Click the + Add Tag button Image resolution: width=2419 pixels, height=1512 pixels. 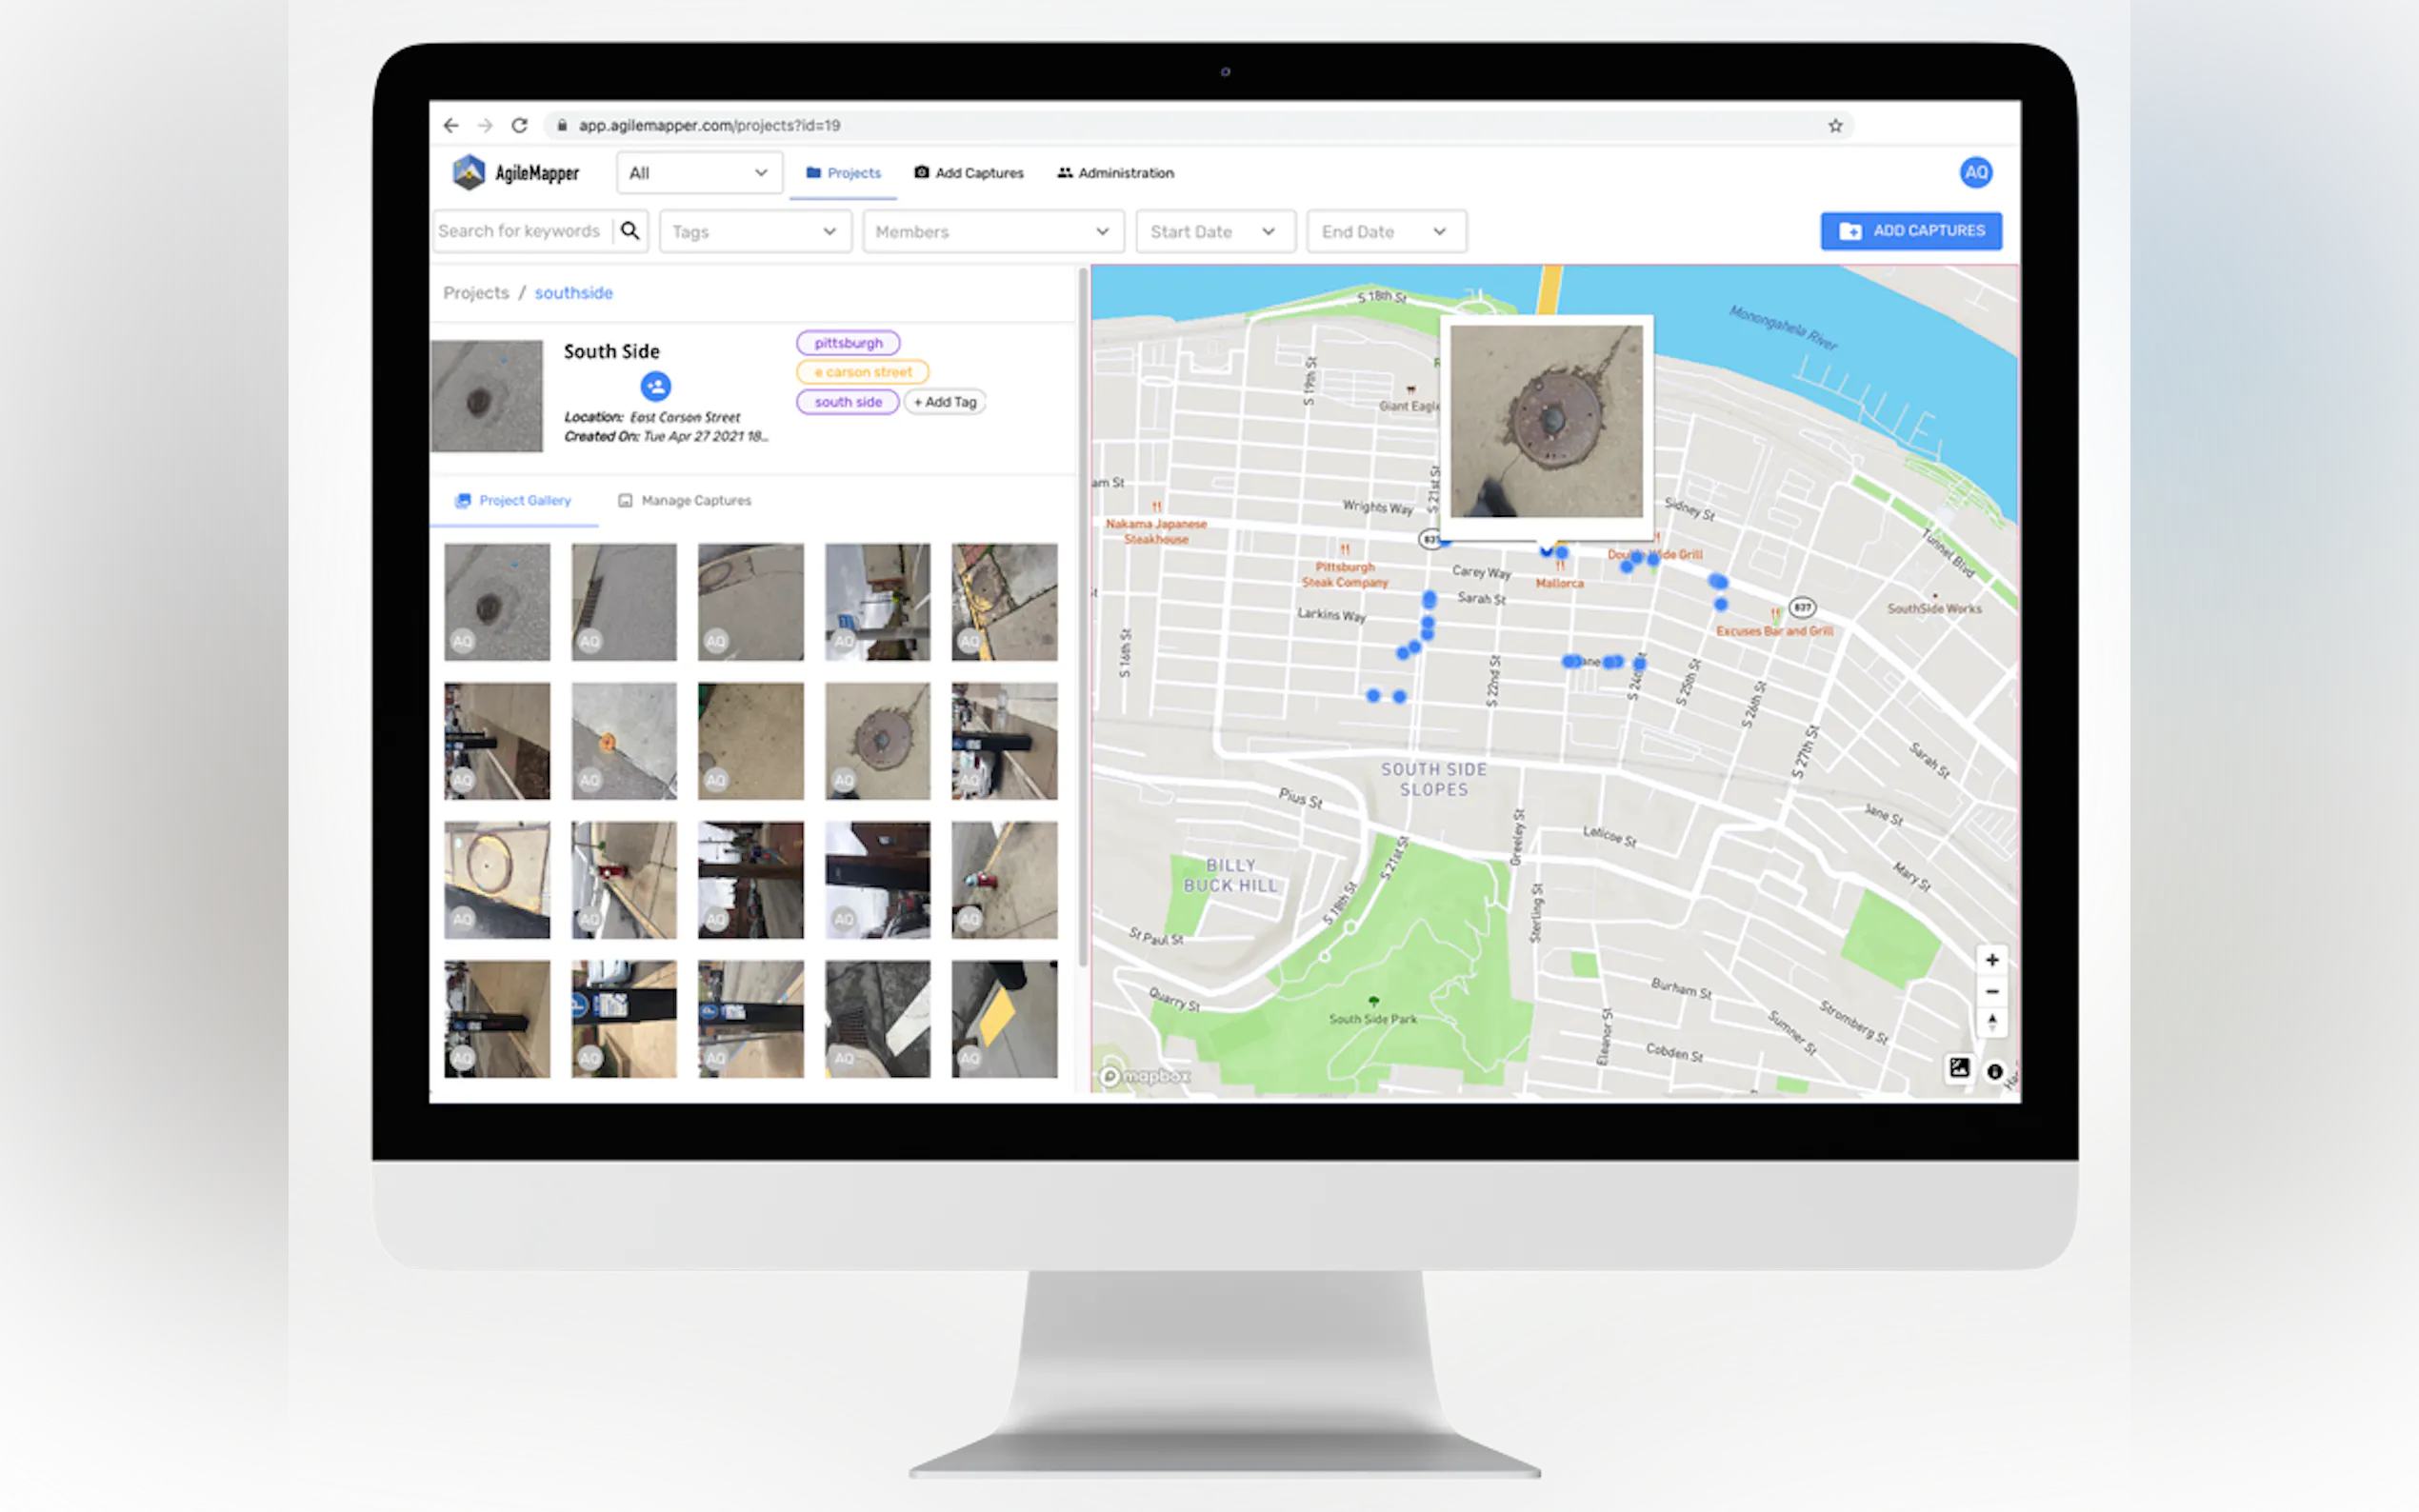click(945, 402)
